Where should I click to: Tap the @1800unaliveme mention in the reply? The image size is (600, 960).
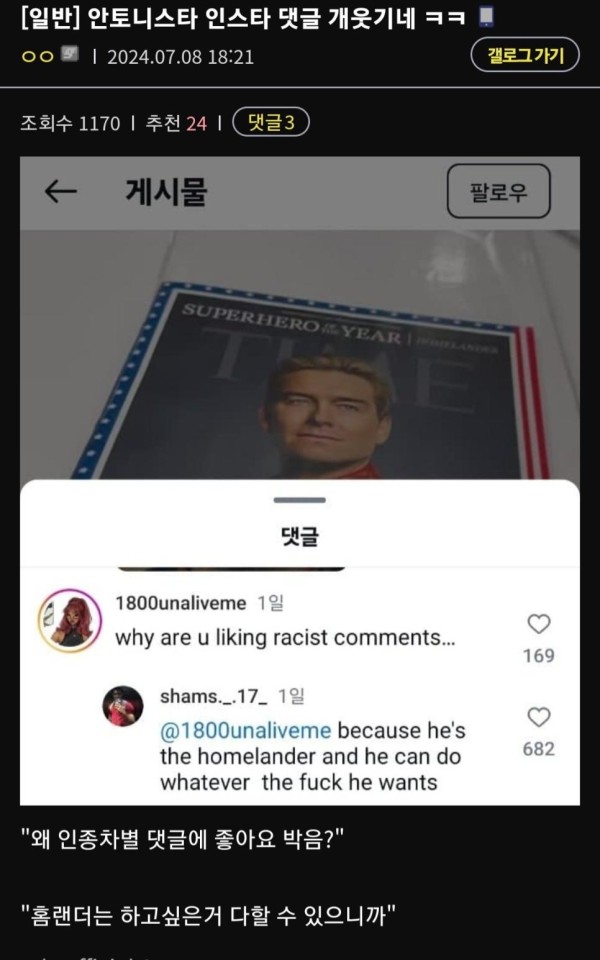246,730
